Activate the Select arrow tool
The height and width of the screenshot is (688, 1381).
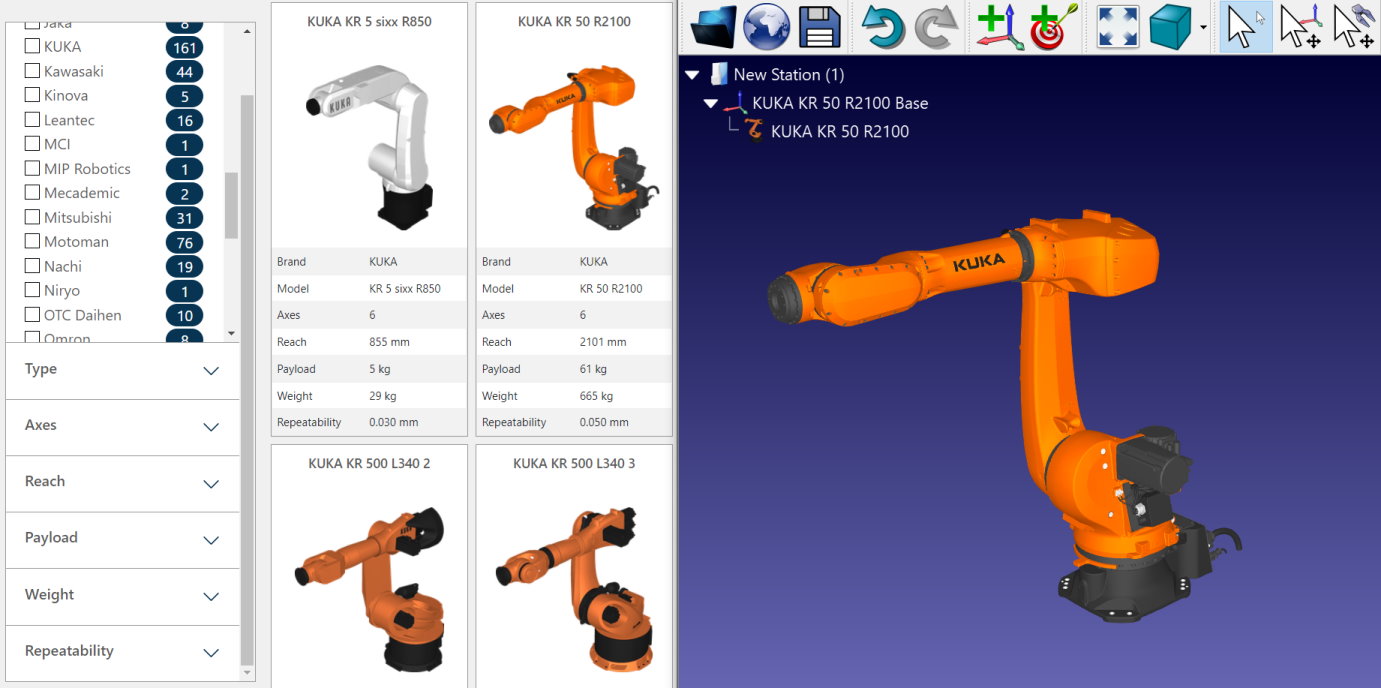click(x=1245, y=27)
